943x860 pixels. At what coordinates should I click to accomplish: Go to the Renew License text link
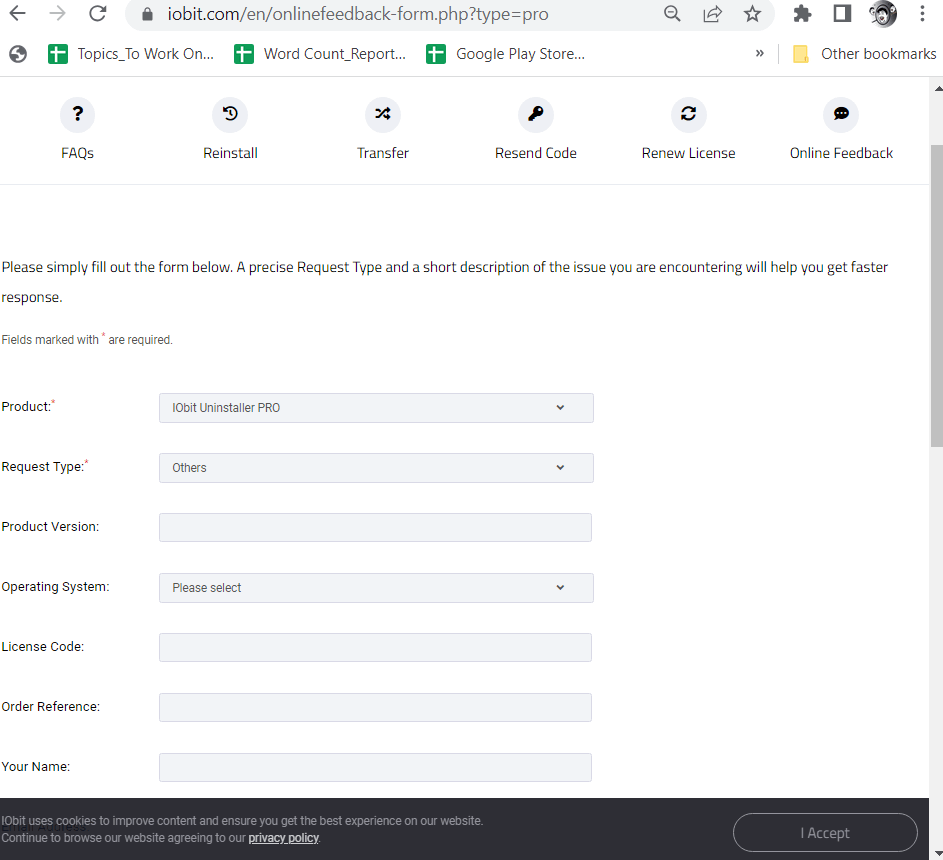point(689,153)
